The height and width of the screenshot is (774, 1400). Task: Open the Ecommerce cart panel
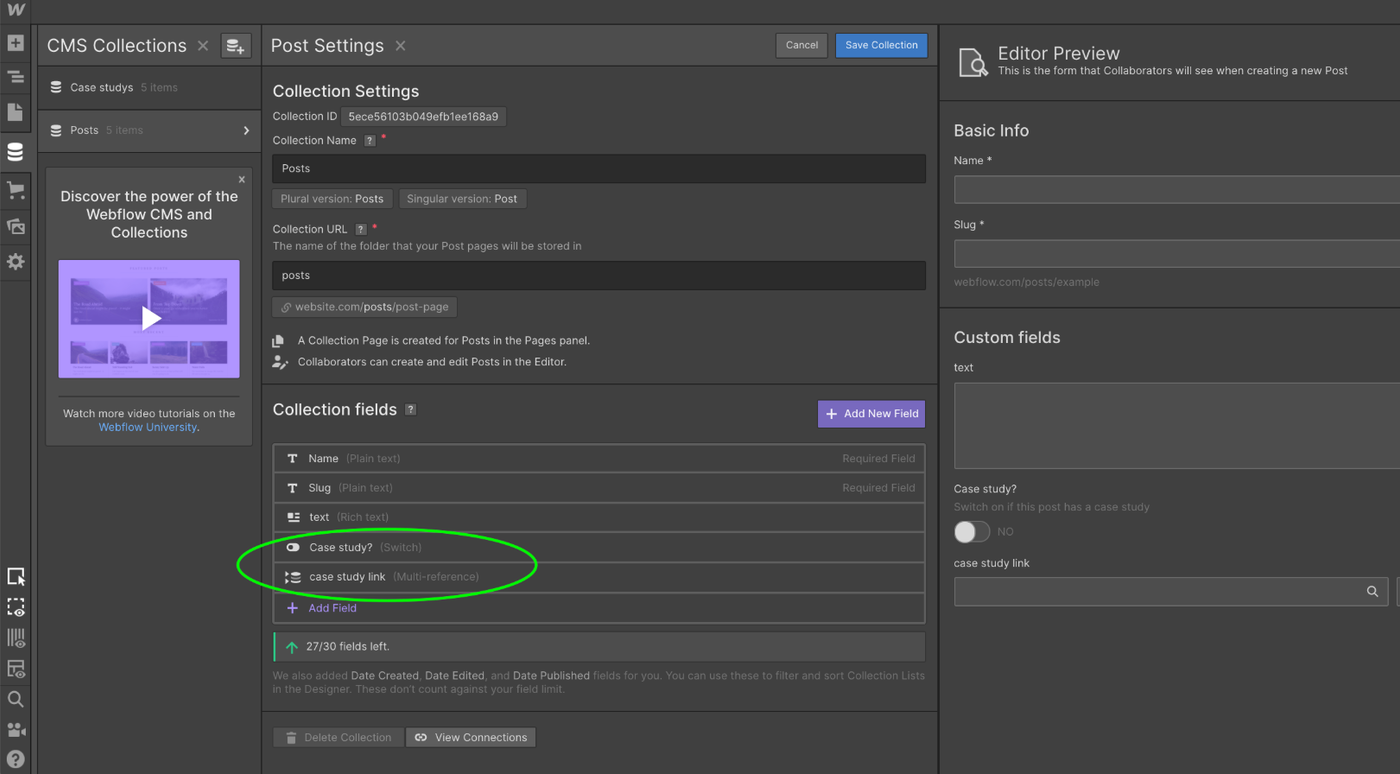pyautogui.click(x=15, y=190)
